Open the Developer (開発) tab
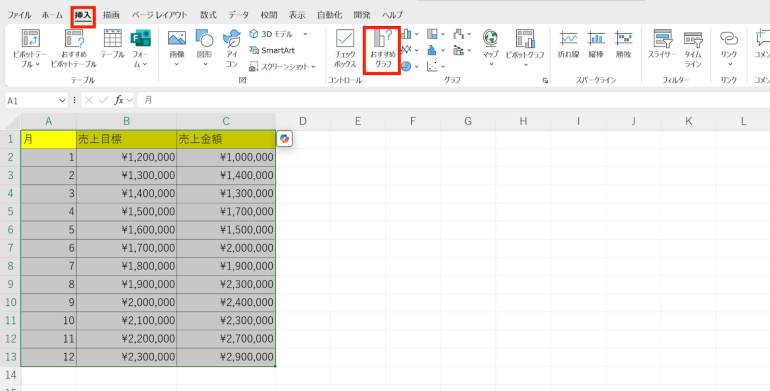Viewport: 770px width, 391px height. (x=362, y=15)
